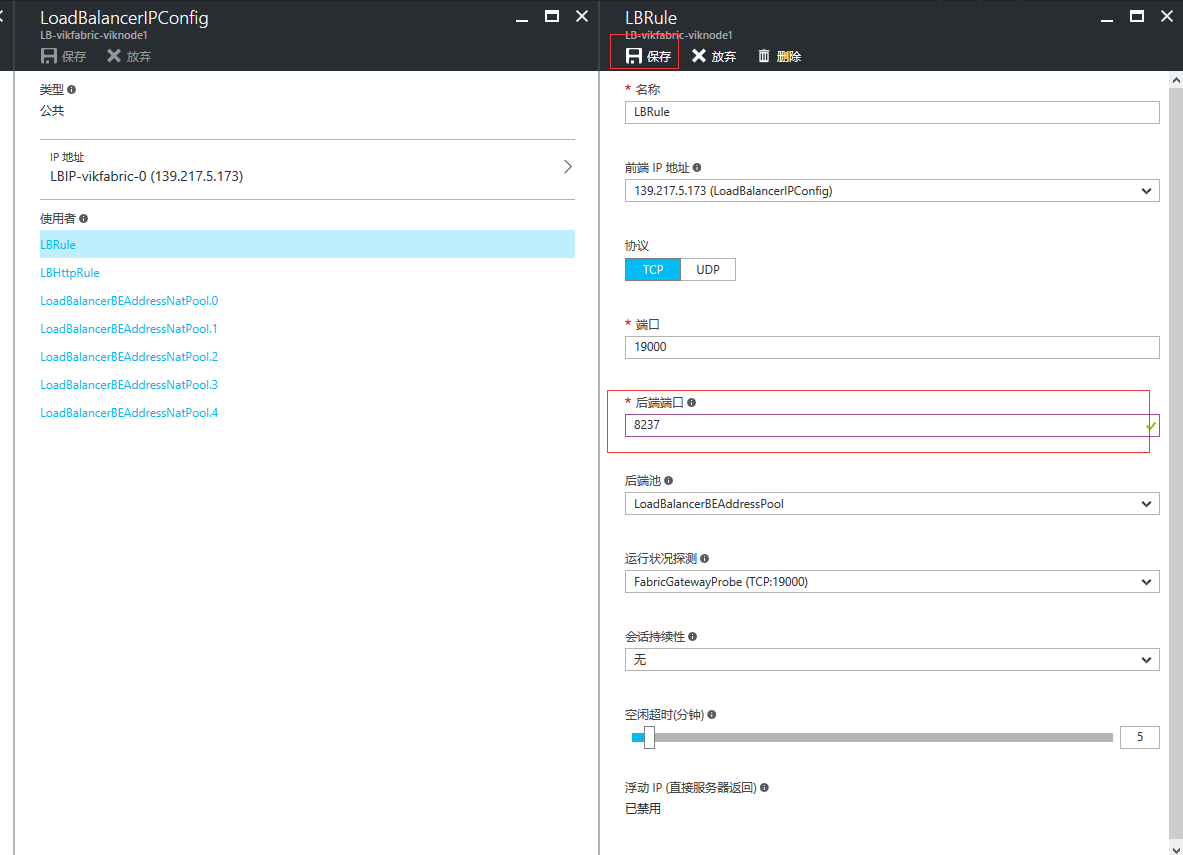The image size is (1183, 855).
Task: Open the 前端 IP 地址 dropdown
Action: [x=891, y=191]
